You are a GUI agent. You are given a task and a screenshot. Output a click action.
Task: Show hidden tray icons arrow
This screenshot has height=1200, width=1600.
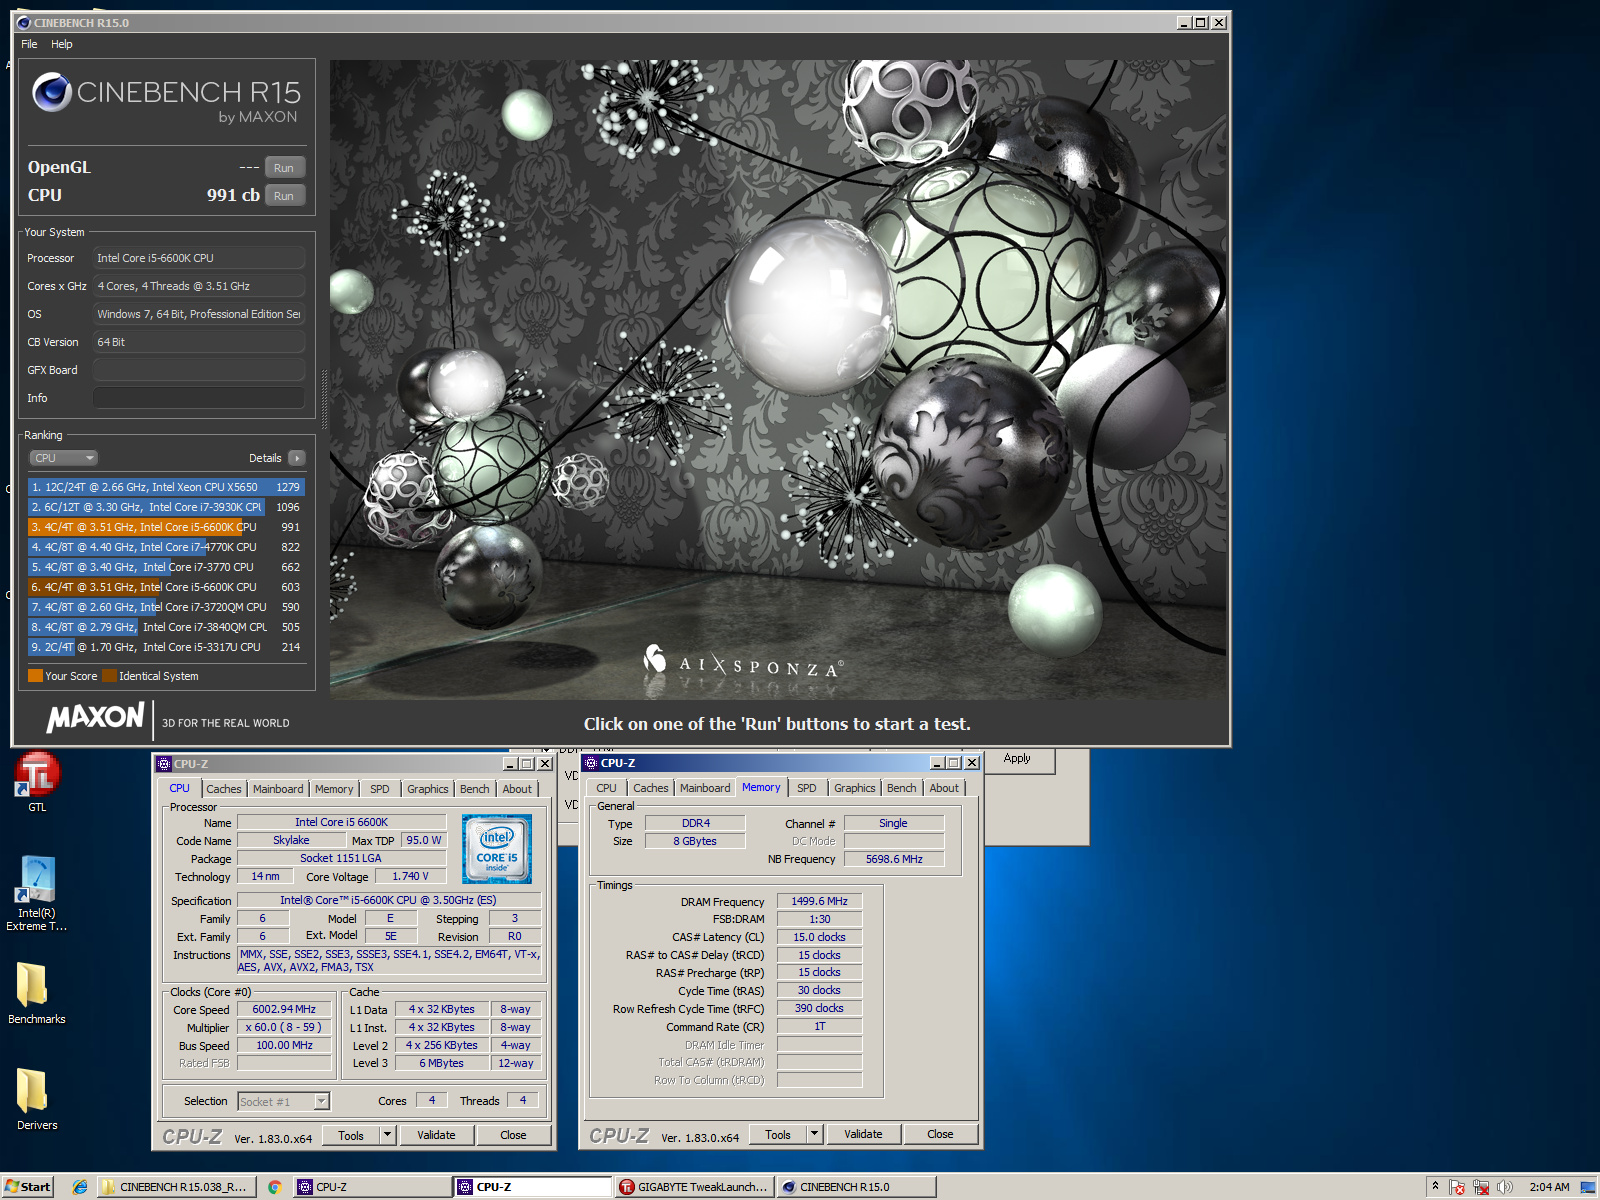point(1435,1186)
